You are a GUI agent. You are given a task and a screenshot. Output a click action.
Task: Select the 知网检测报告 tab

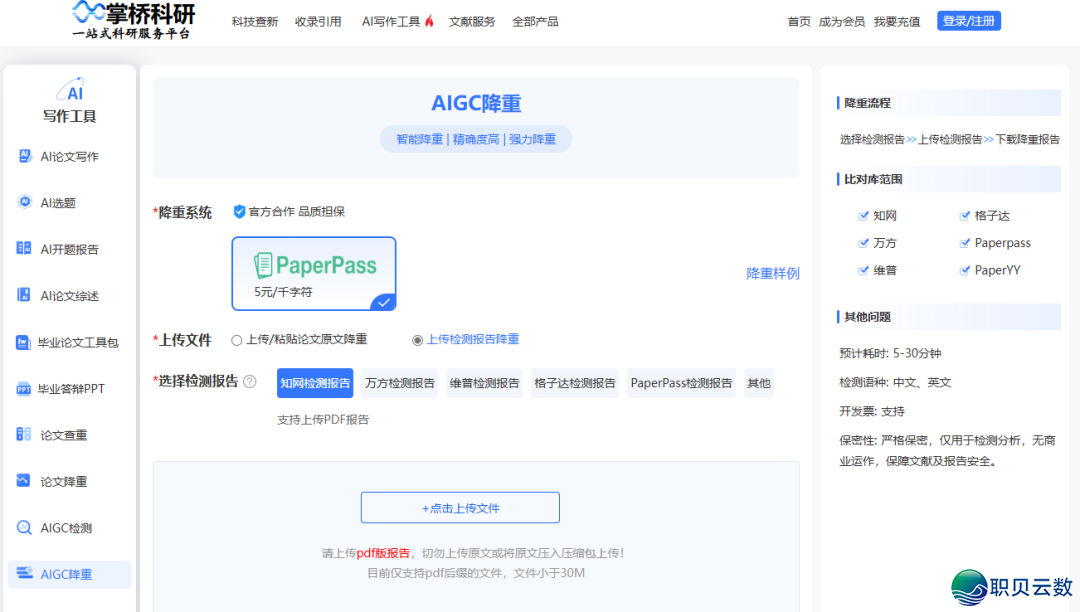(x=315, y=383)
